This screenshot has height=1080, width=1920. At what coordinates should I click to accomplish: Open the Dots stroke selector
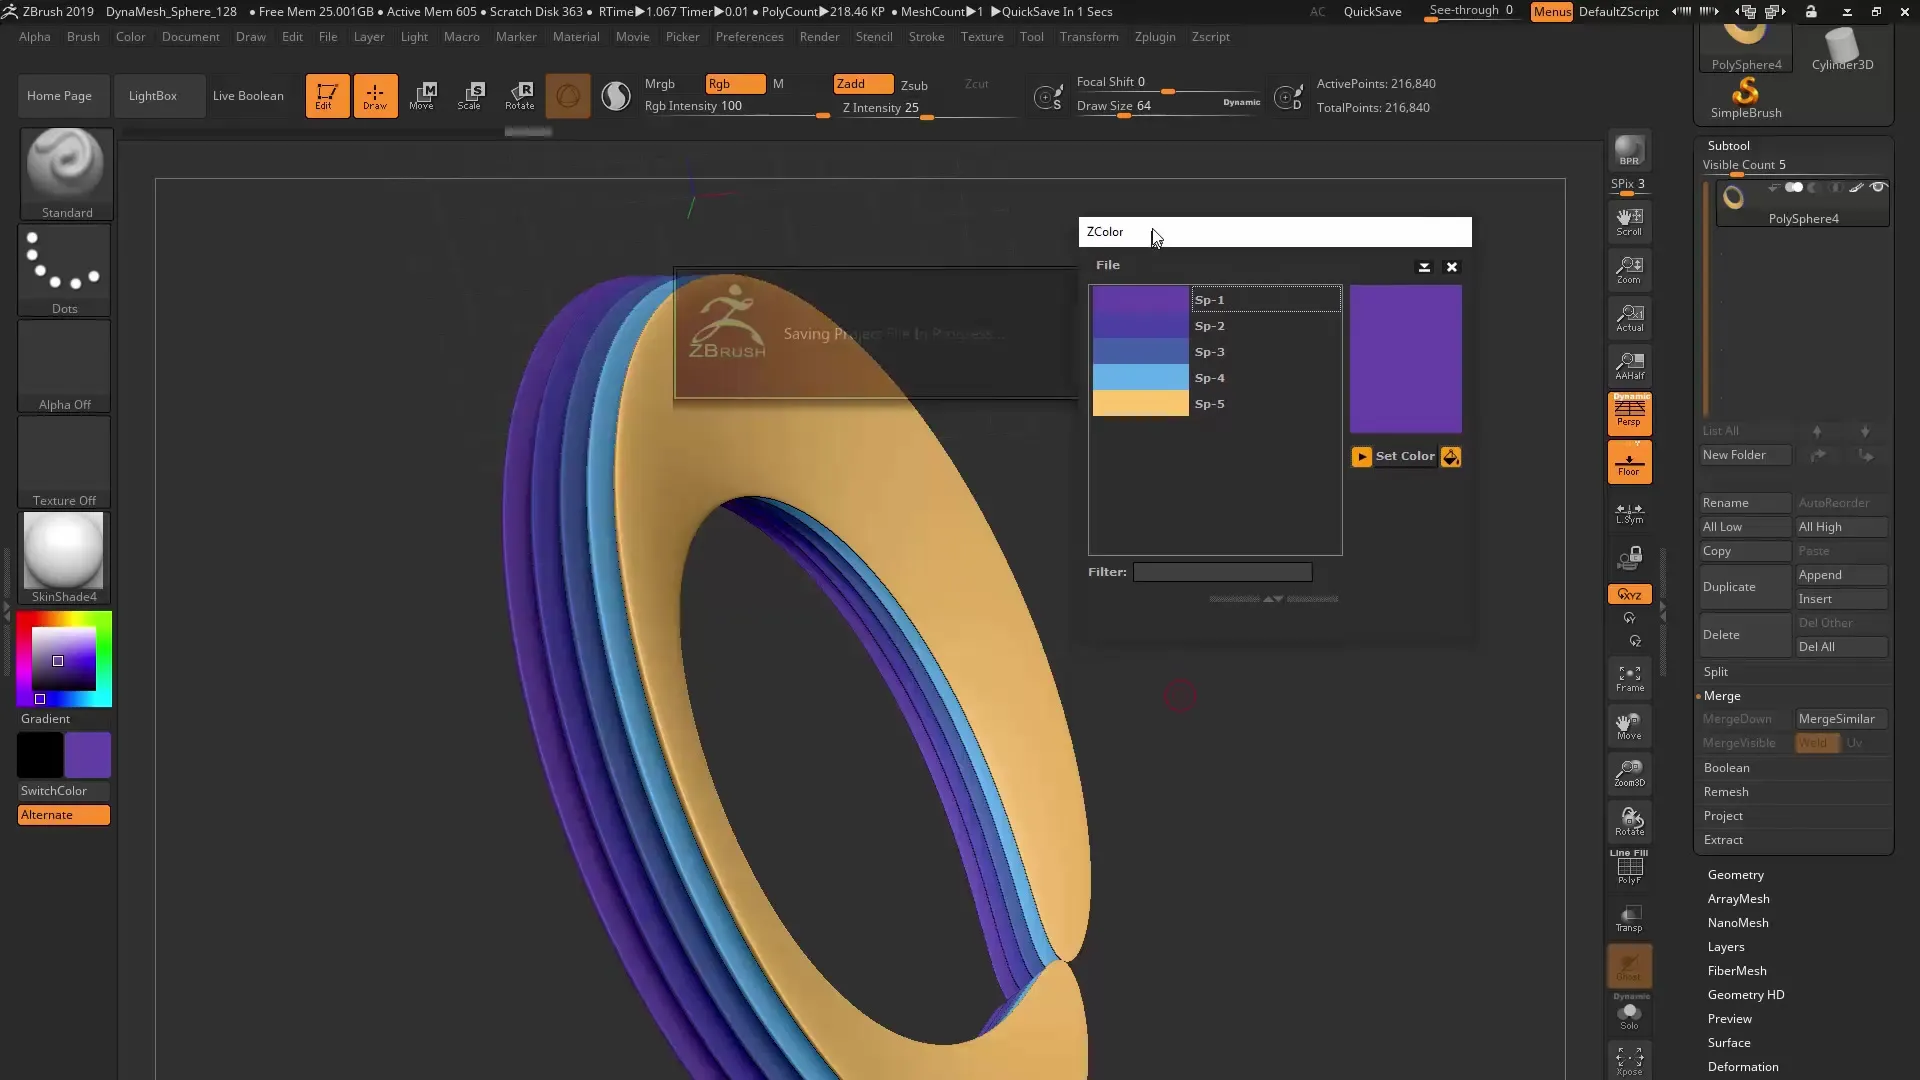[65, 270]
